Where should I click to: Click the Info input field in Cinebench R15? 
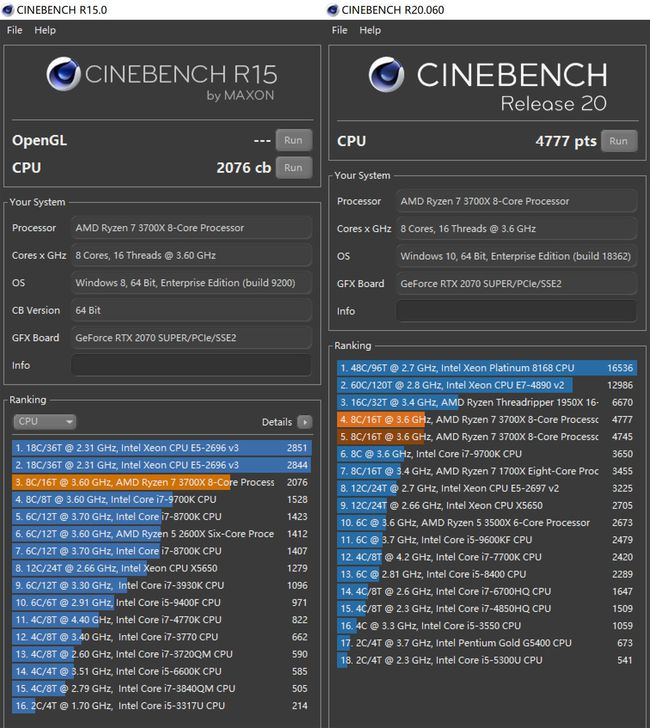[191, 365]
